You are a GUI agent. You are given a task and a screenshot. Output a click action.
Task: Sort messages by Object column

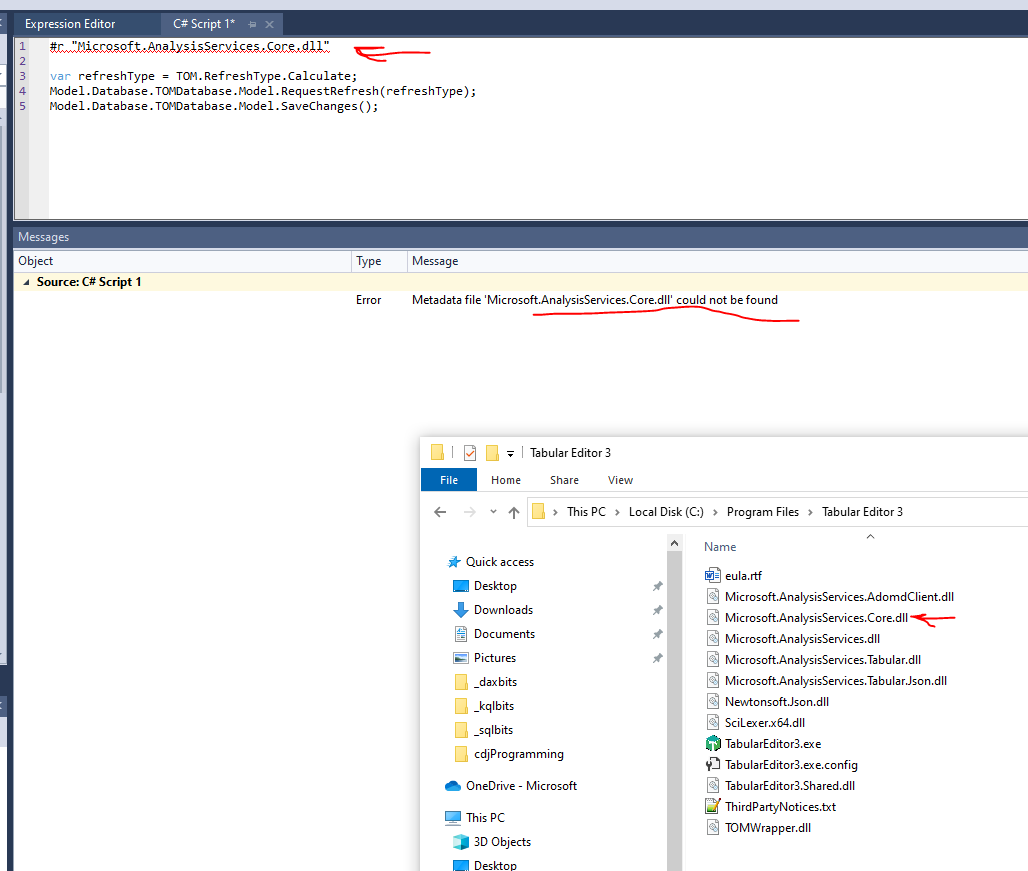click(182, 261)
